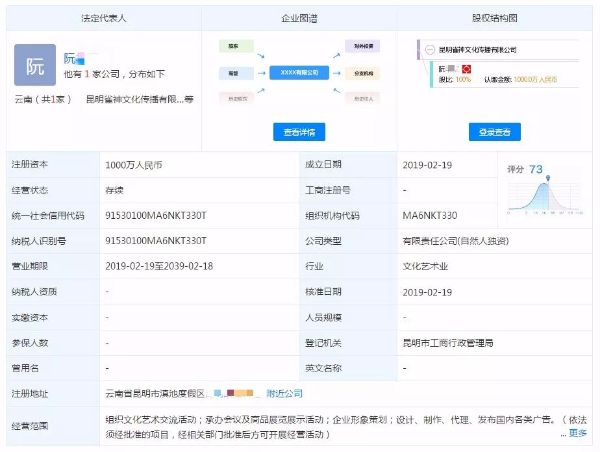Select the 股权结构图 section header
This screenshot has width=600, height=452.
[x=494, y=18]
